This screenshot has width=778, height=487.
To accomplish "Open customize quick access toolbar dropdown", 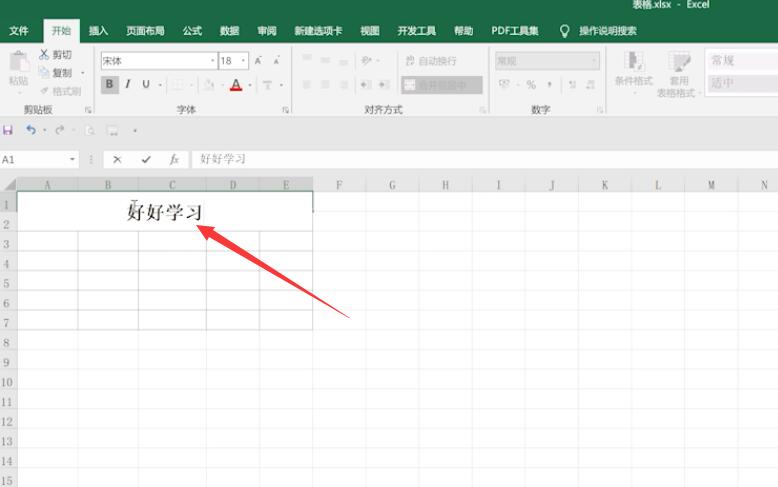I will 135,131.
